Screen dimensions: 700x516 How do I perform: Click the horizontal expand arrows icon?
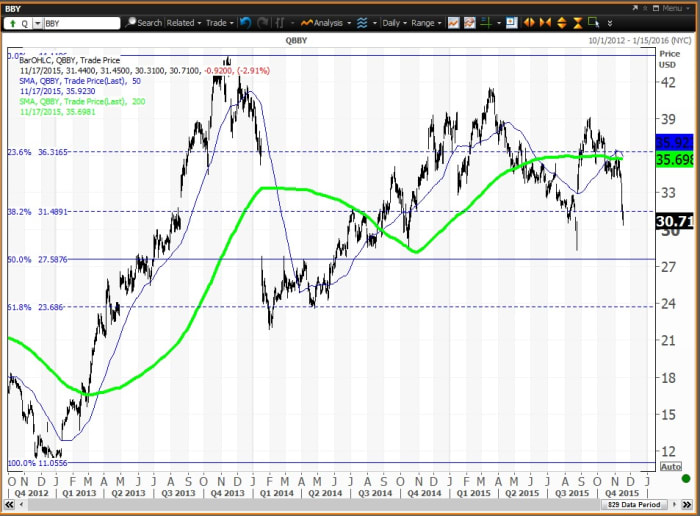[x=529, y=22]
